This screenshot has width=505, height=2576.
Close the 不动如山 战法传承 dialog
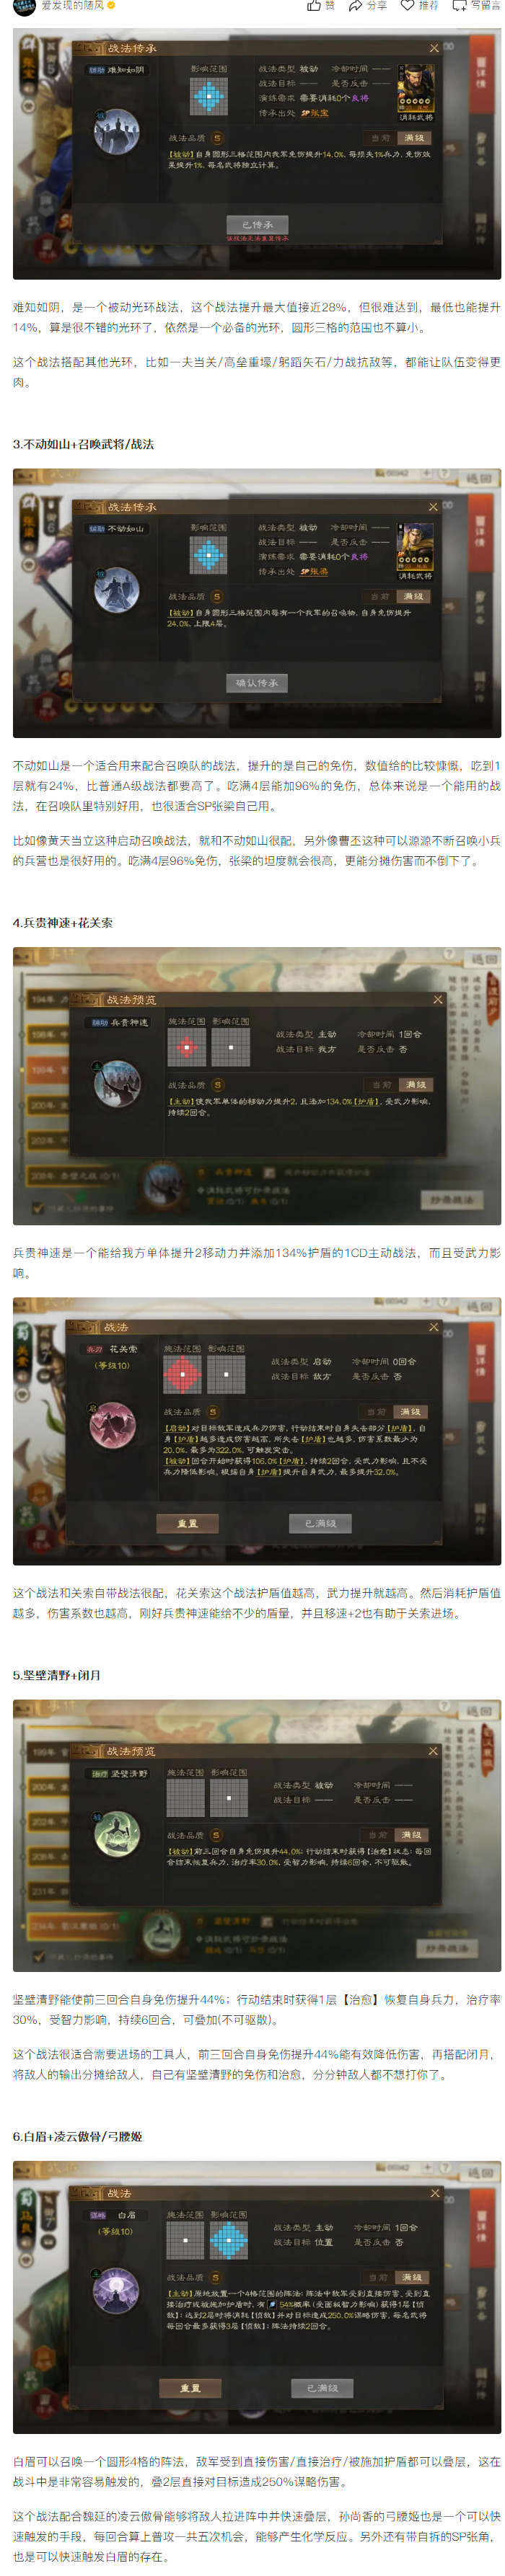[433, 507]
